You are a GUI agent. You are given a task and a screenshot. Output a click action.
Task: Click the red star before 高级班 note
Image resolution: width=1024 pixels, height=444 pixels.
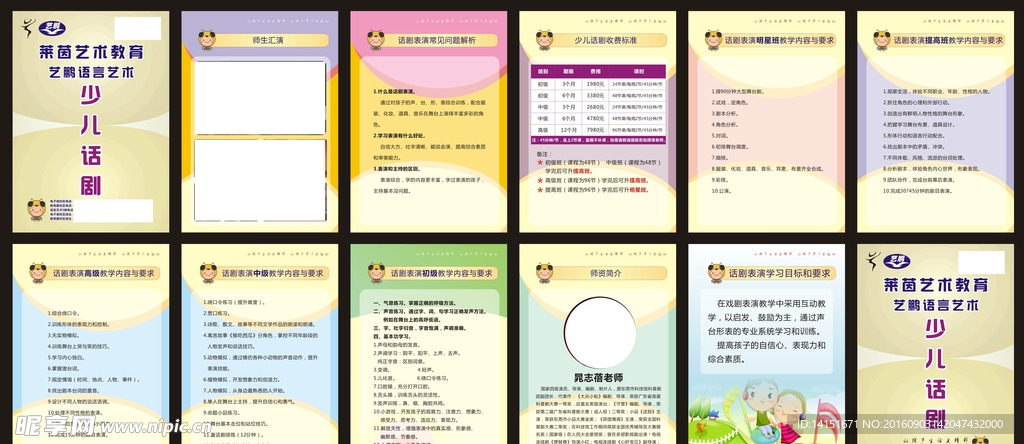coord(539,180)
